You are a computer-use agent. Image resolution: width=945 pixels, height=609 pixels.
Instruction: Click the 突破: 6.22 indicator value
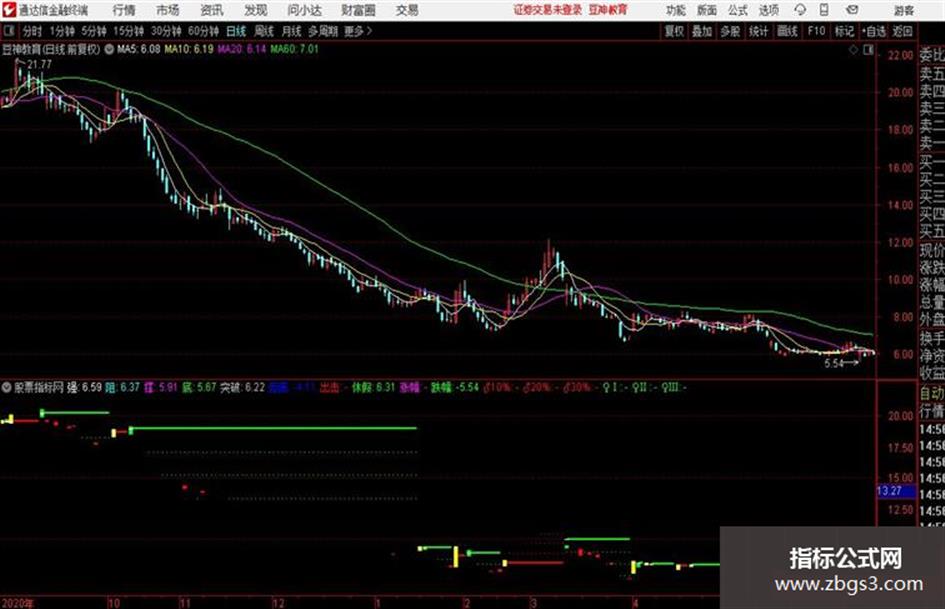tap(242, 388)
